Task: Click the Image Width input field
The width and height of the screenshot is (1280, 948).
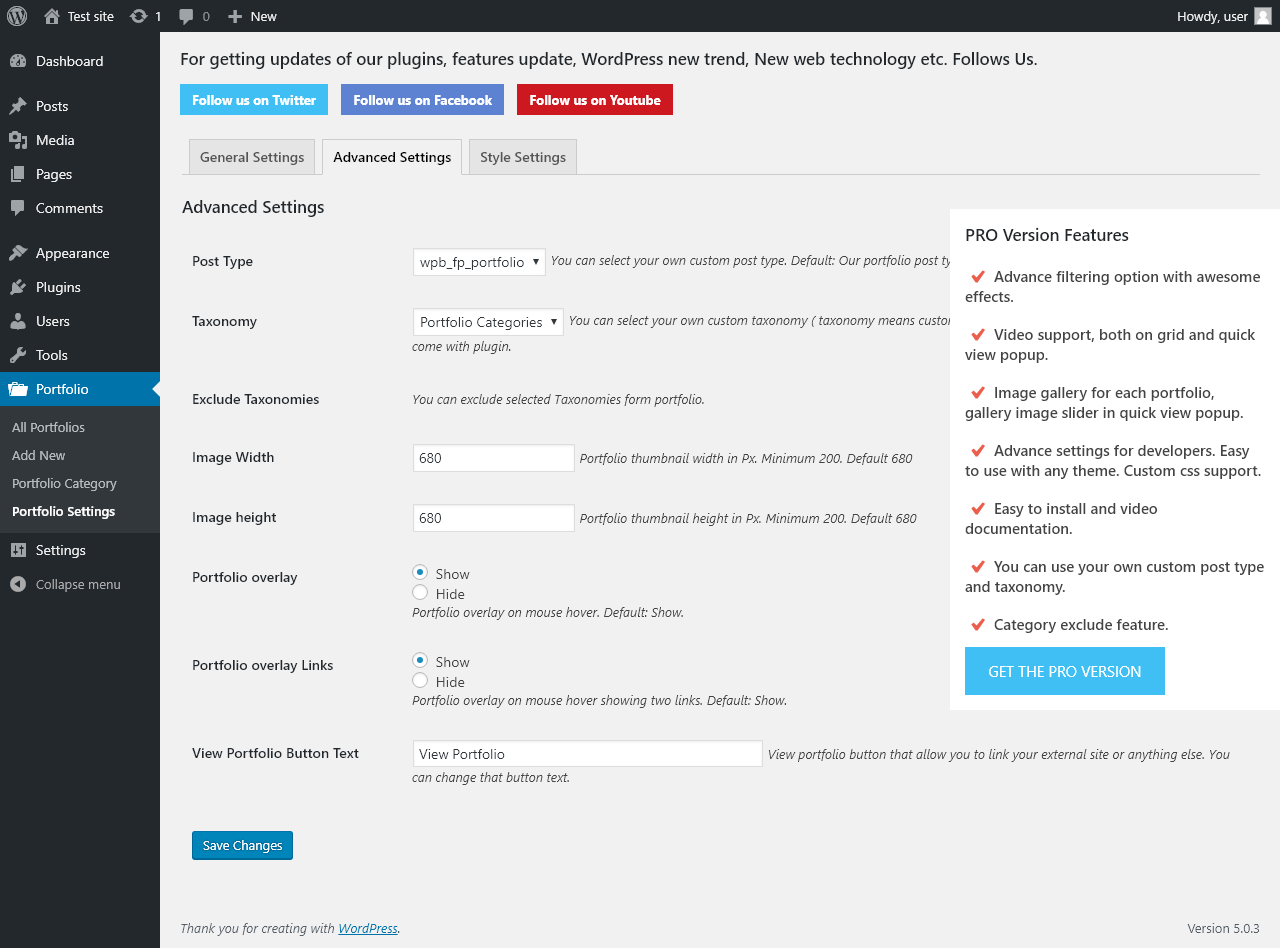Action: click(493, 458)
